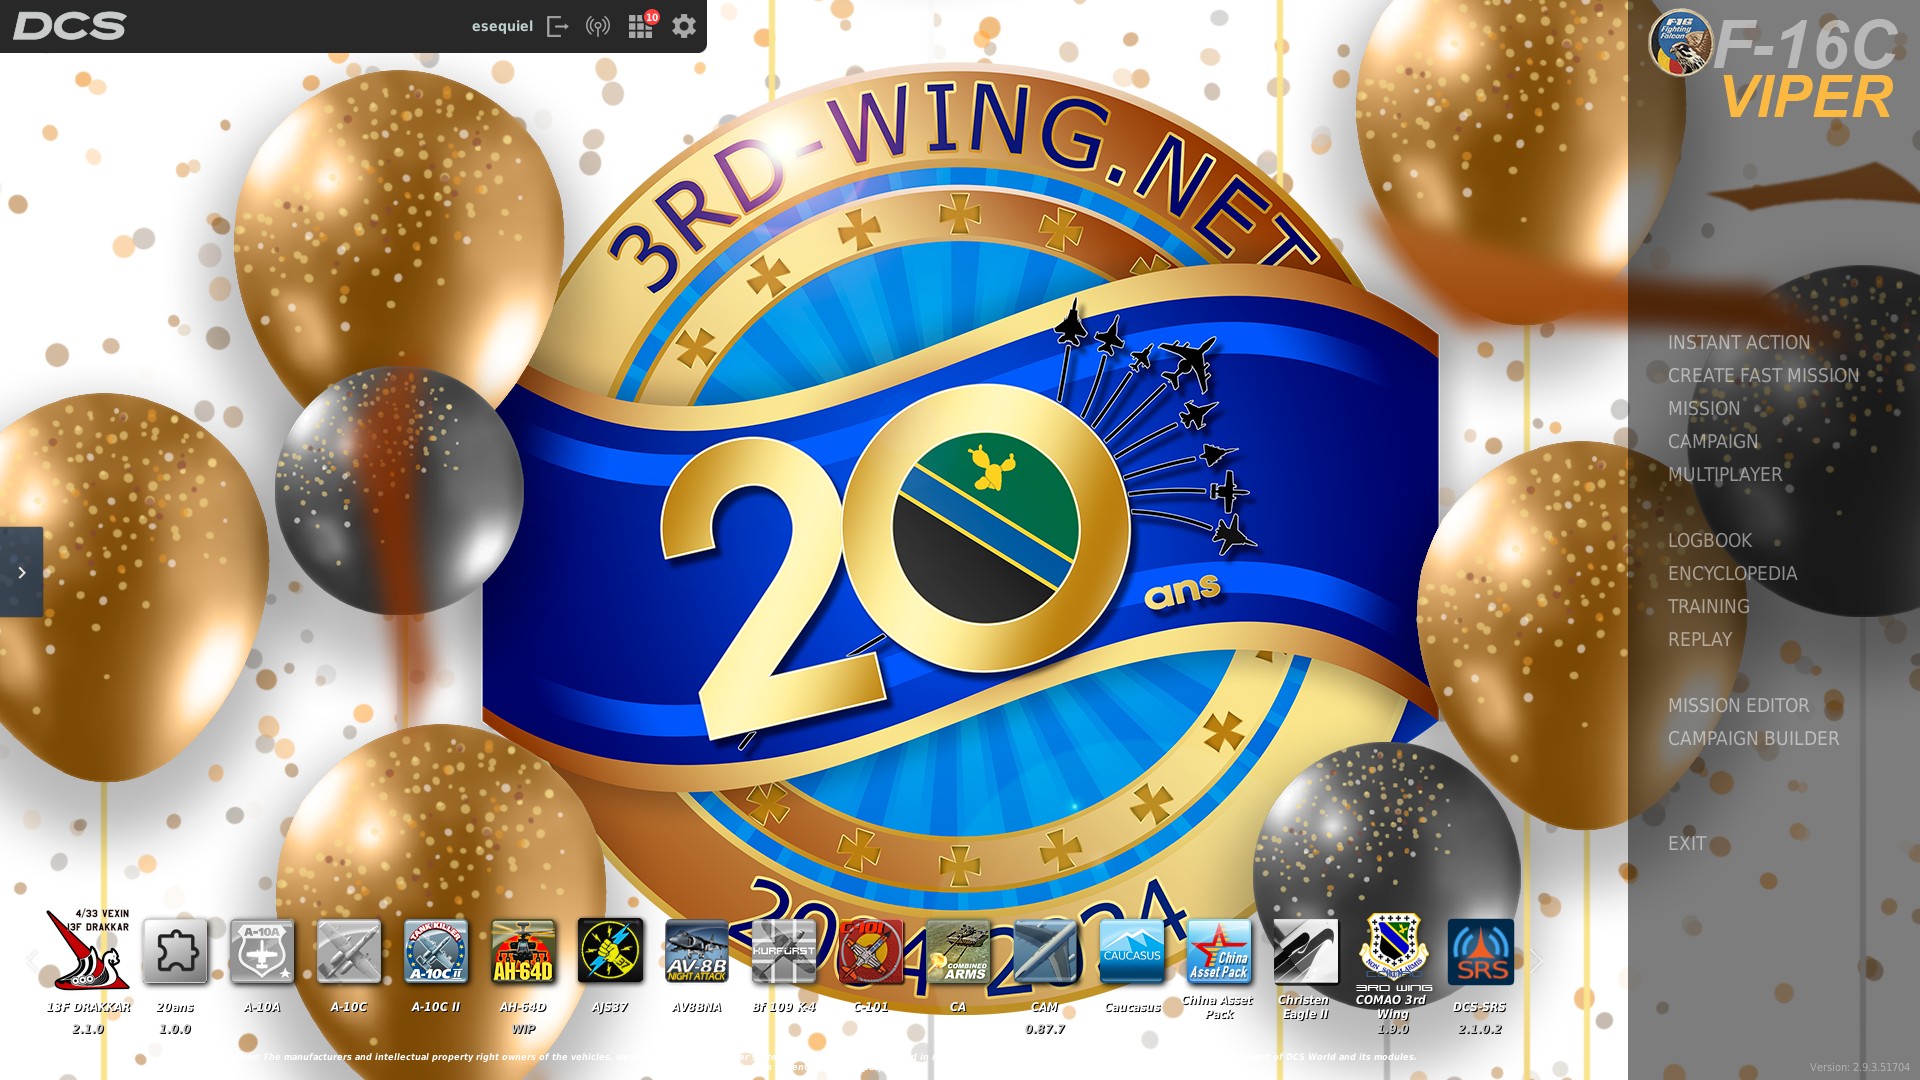Click the broadcast signal icon
The image size is (1920, 1080).
coord(598,27)
